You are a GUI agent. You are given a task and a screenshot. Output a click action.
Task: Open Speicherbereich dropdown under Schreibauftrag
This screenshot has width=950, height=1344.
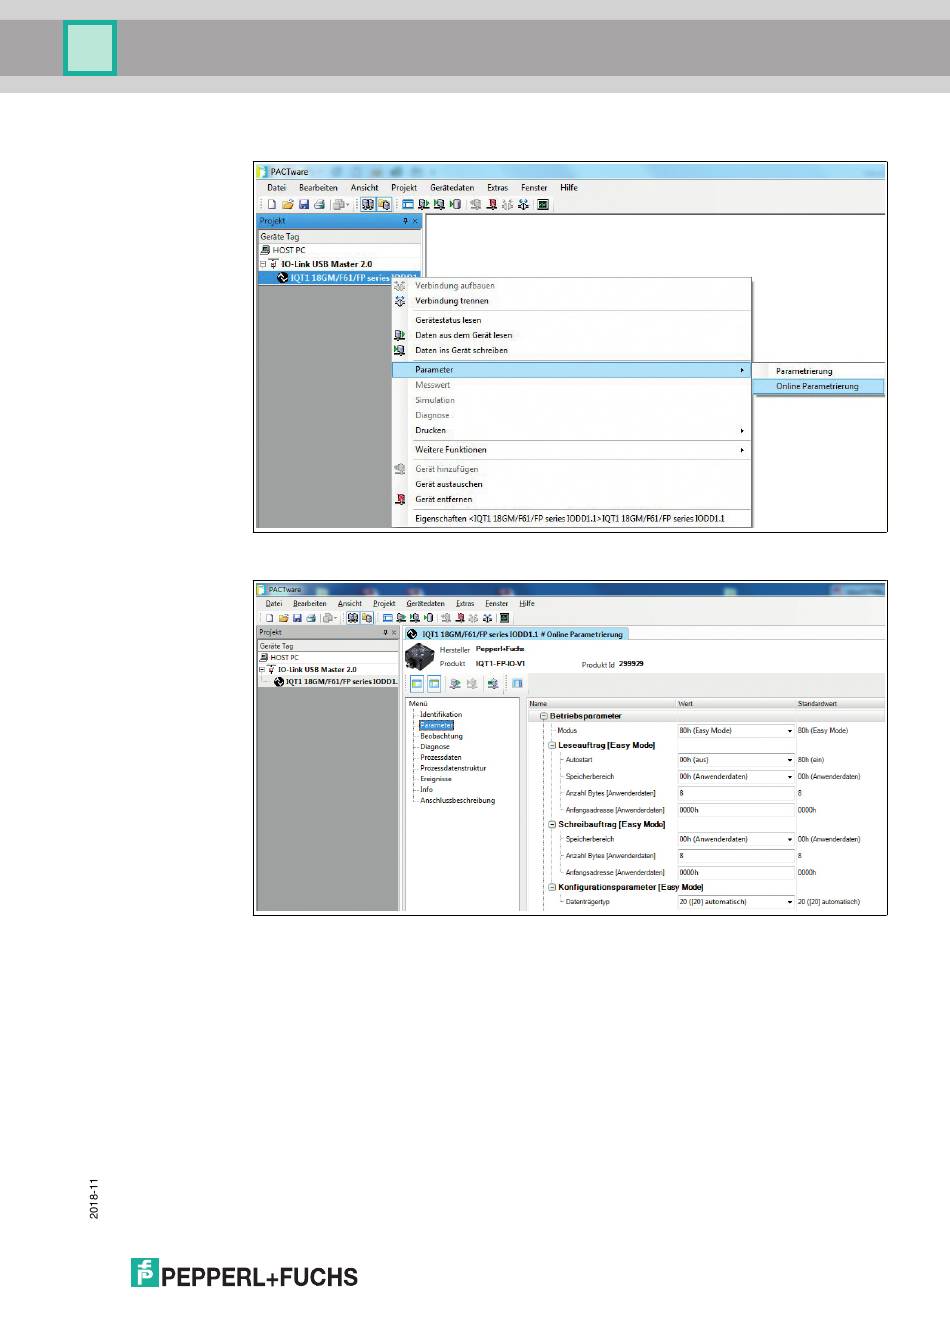tap(789, 840)
